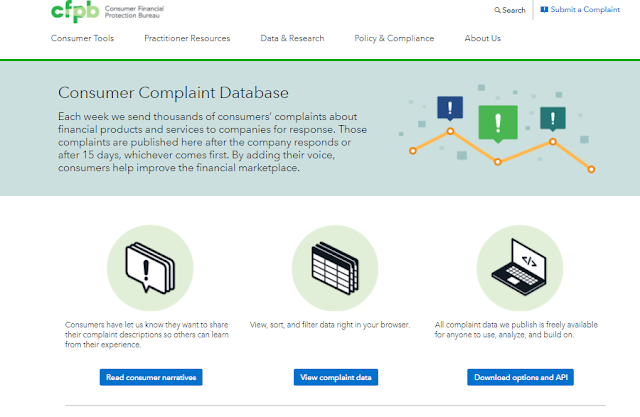
Task: Click View complaint data button
Action: click(x=336, y=377)
